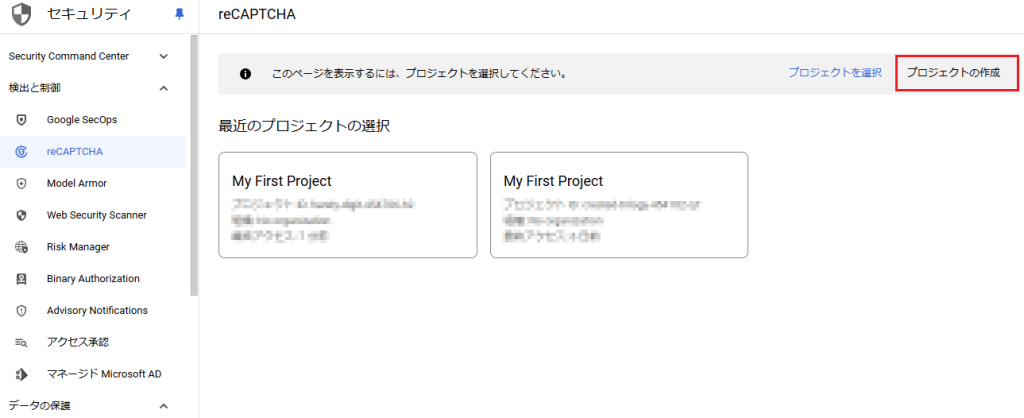
Task: Click the reCAPTCHA sidebar icon
Action: pyautogui.click(x=21, y=152)
